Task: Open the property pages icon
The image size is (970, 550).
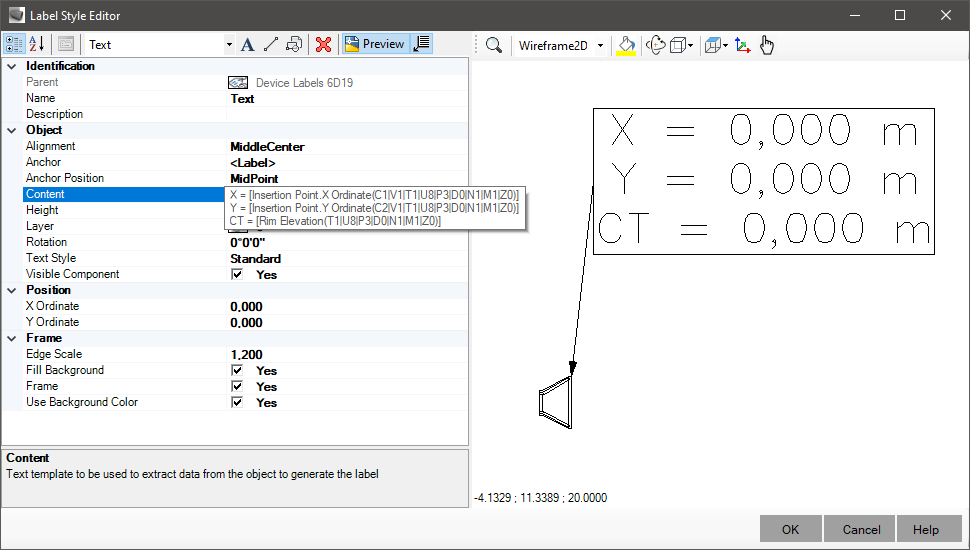Action: (66, 44)
